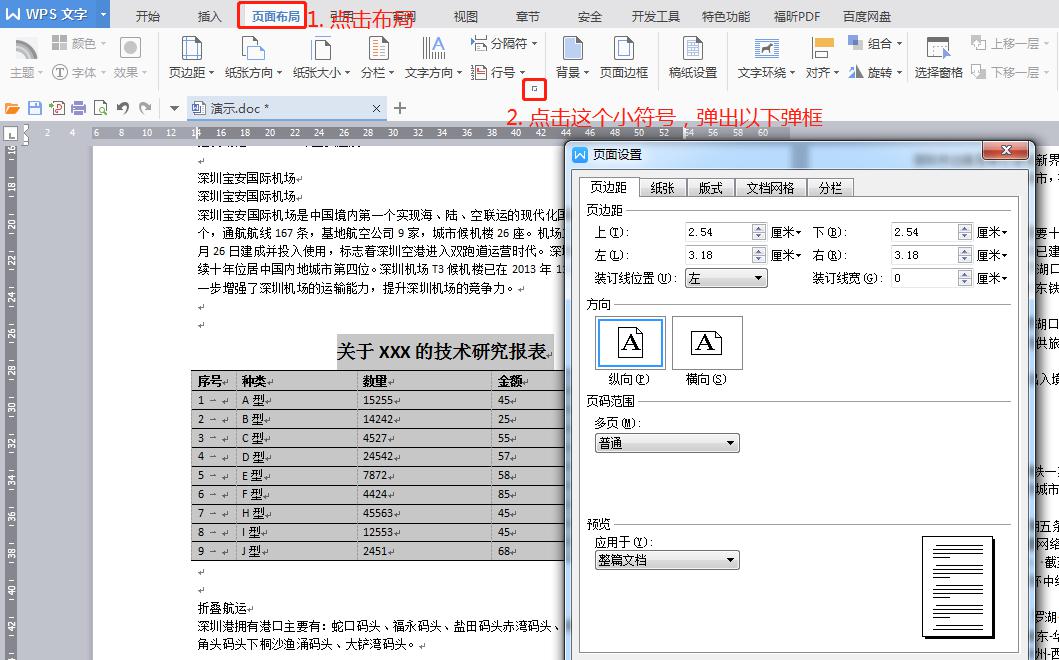Click the 关于 XXX 的技术研究报表 table title
This screenshot has height=660, width=1059.
click(444, 352)
